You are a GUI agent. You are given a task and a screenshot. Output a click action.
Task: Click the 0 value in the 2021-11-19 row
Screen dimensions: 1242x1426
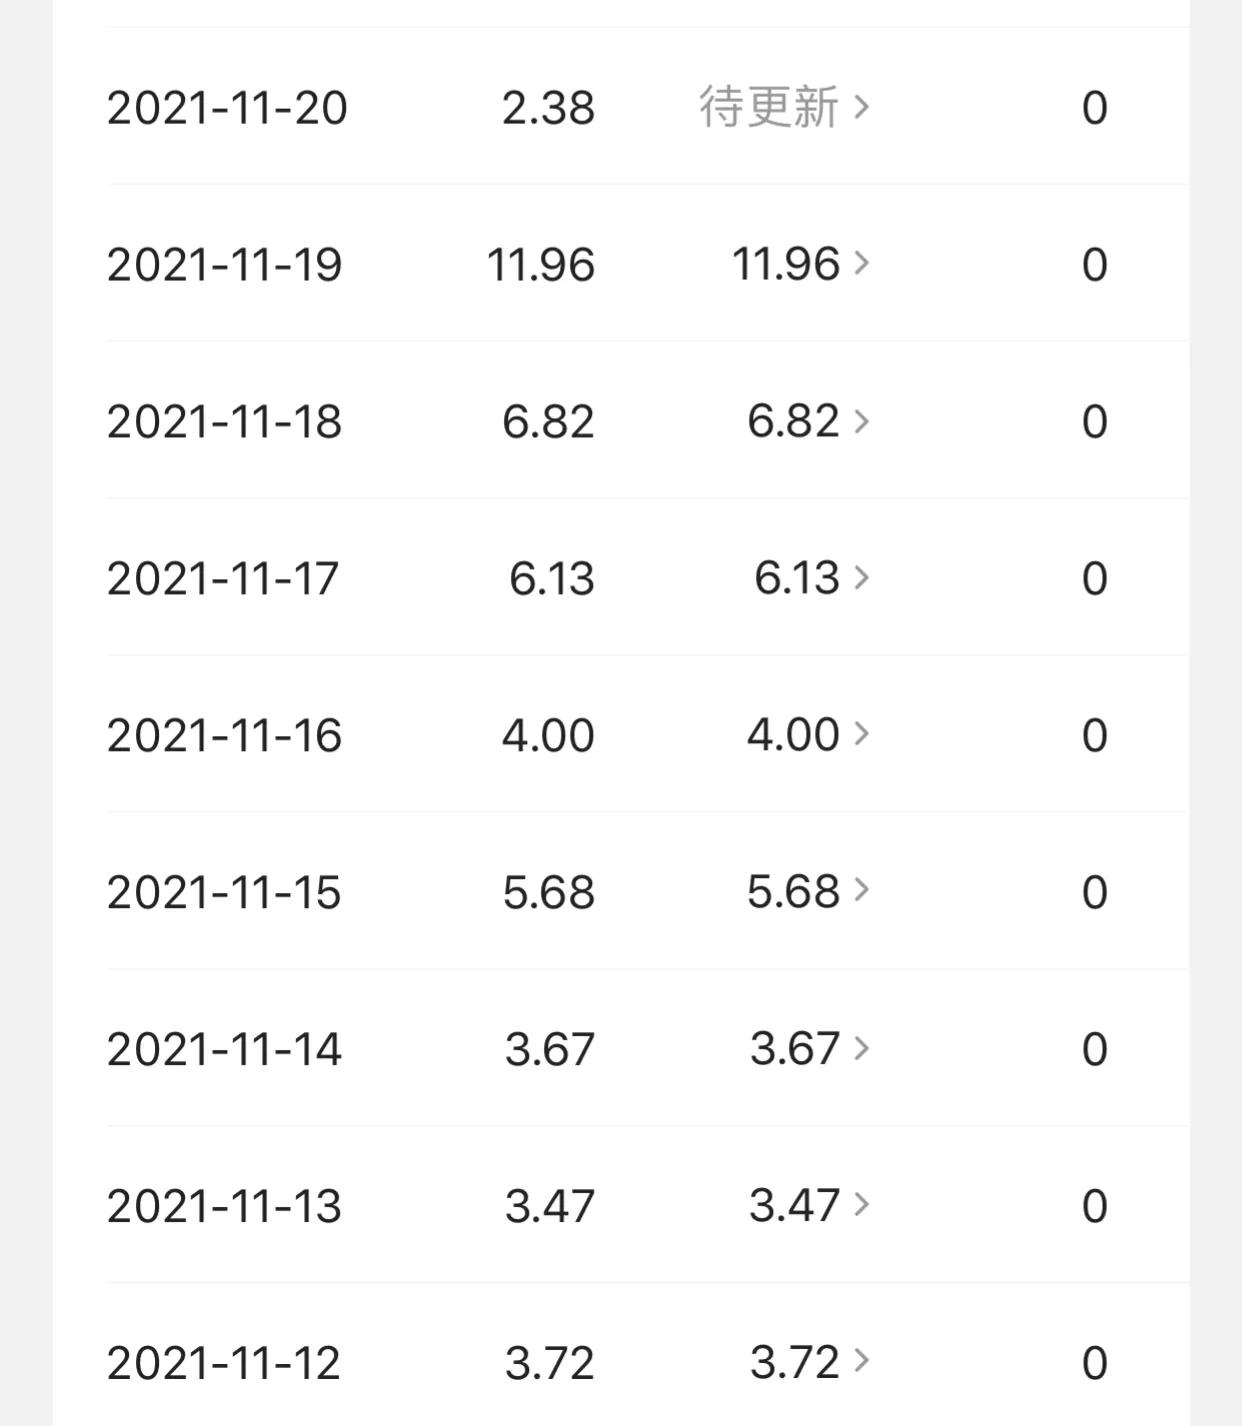1094,265
